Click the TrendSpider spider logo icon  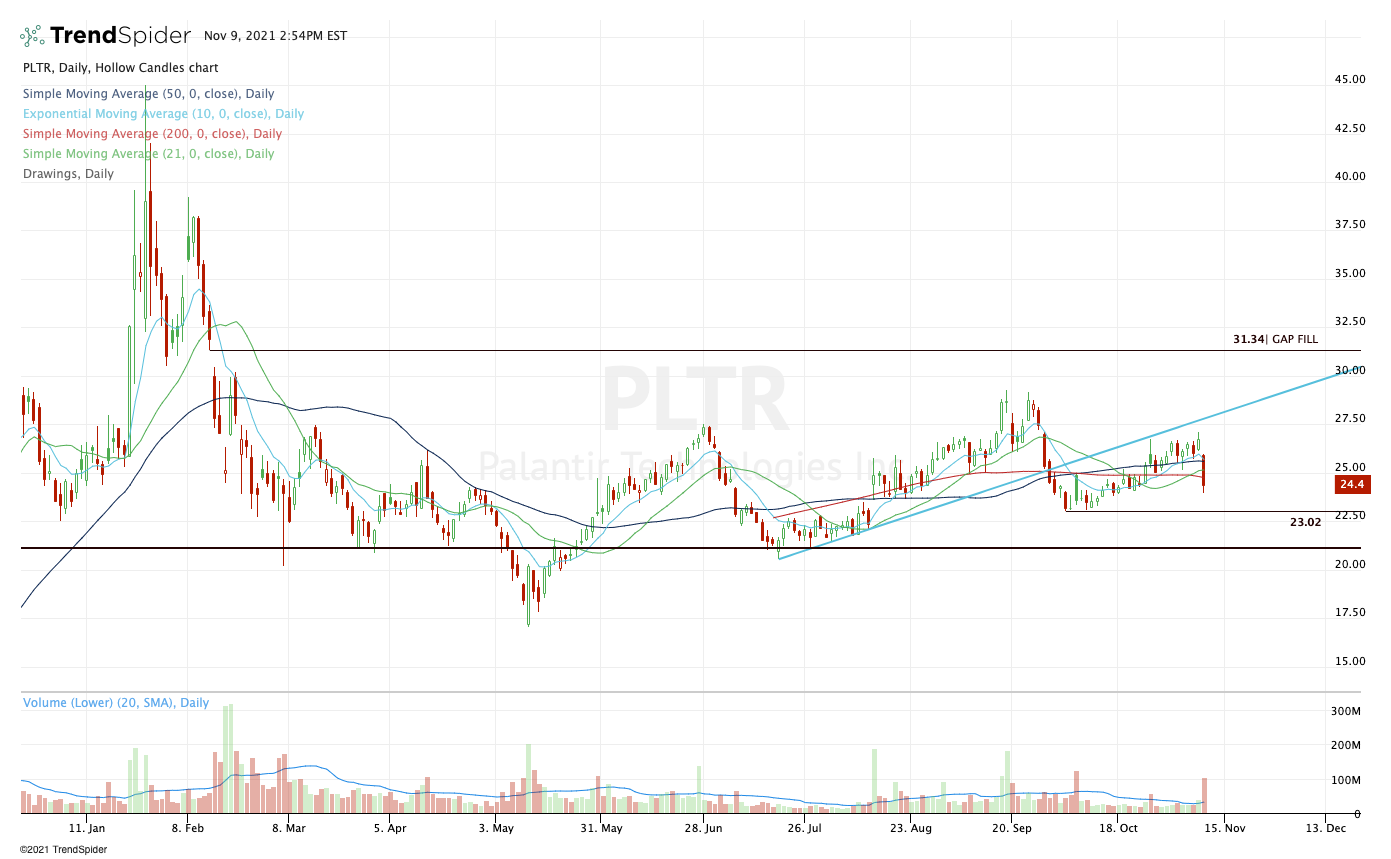coord(32,36)
